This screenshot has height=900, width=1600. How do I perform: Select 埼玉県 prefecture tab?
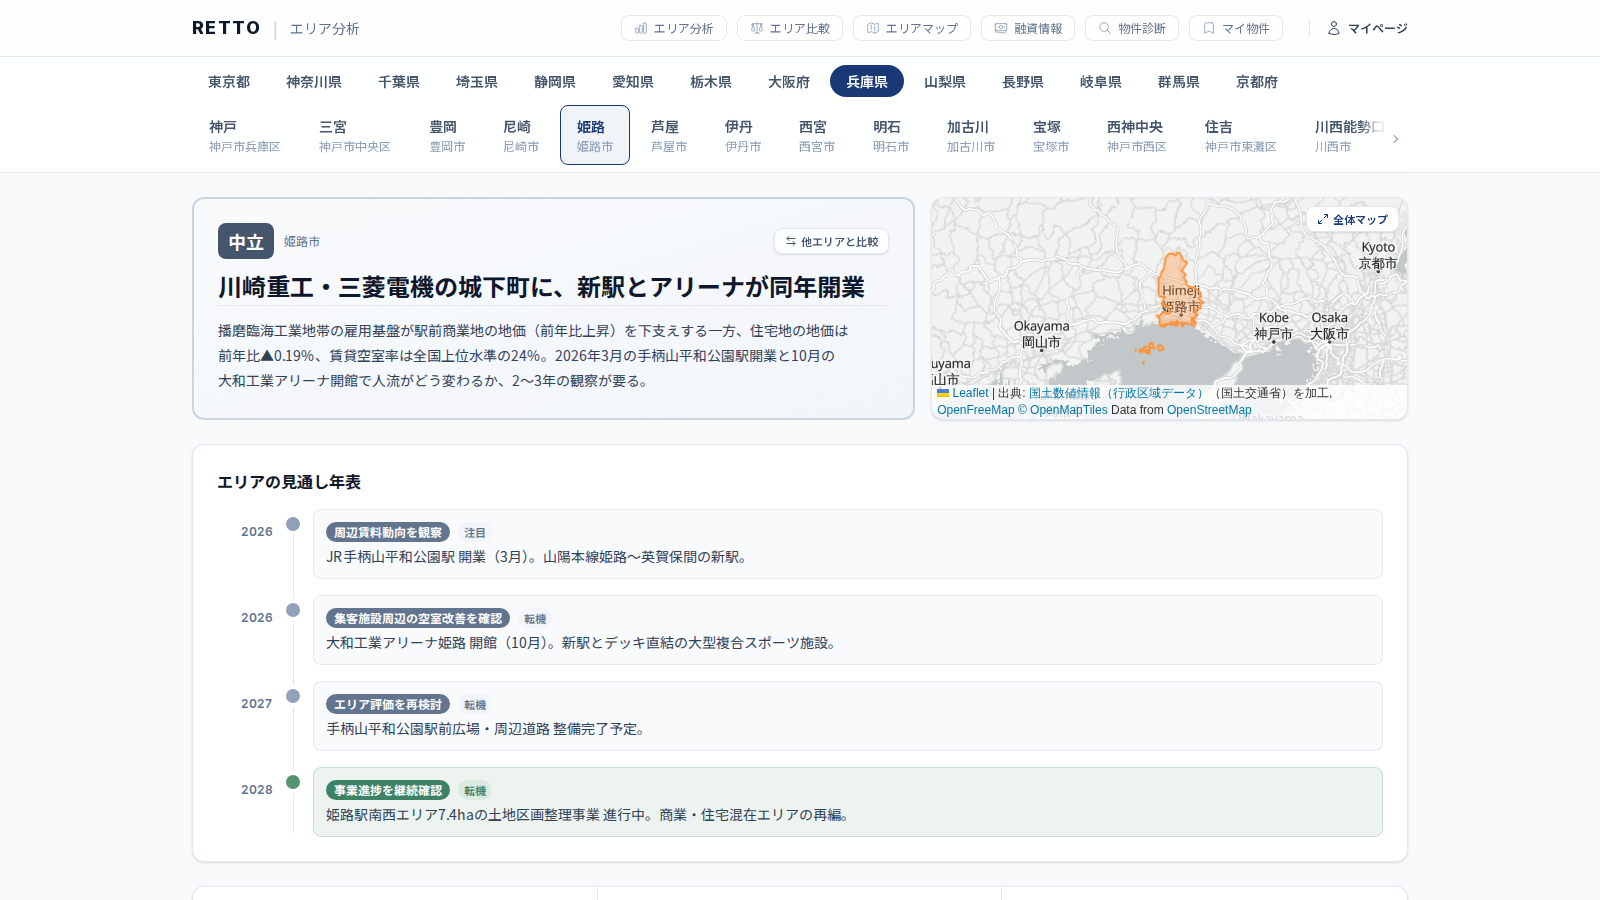[477, 81]
